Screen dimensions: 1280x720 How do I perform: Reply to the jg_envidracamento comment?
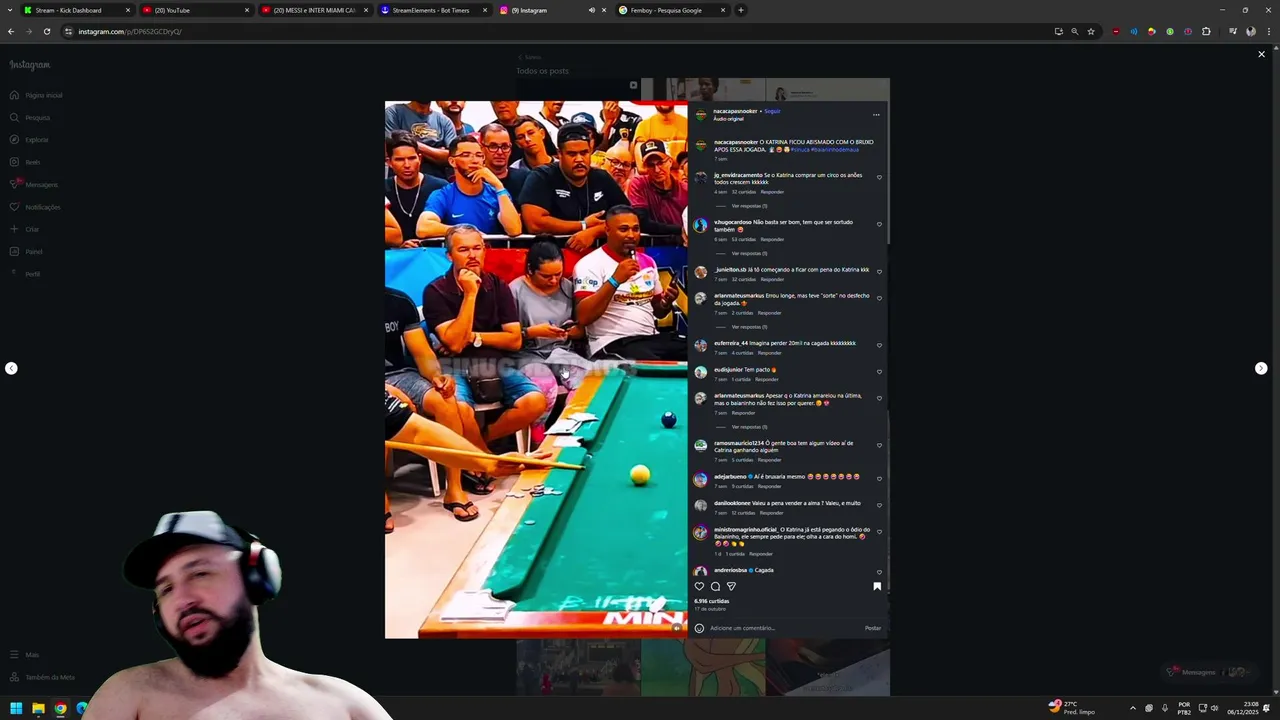tap(772, 192)
